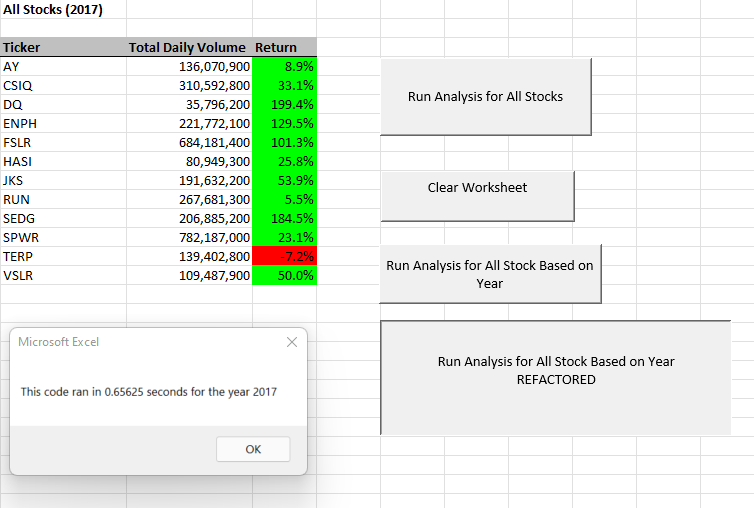Click the code ran in 0.65625 seconds message

click(x=149, y=392)
